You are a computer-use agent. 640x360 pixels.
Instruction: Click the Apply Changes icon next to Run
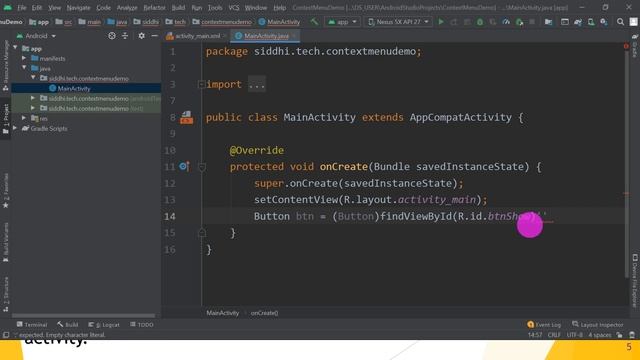[454, 22]
